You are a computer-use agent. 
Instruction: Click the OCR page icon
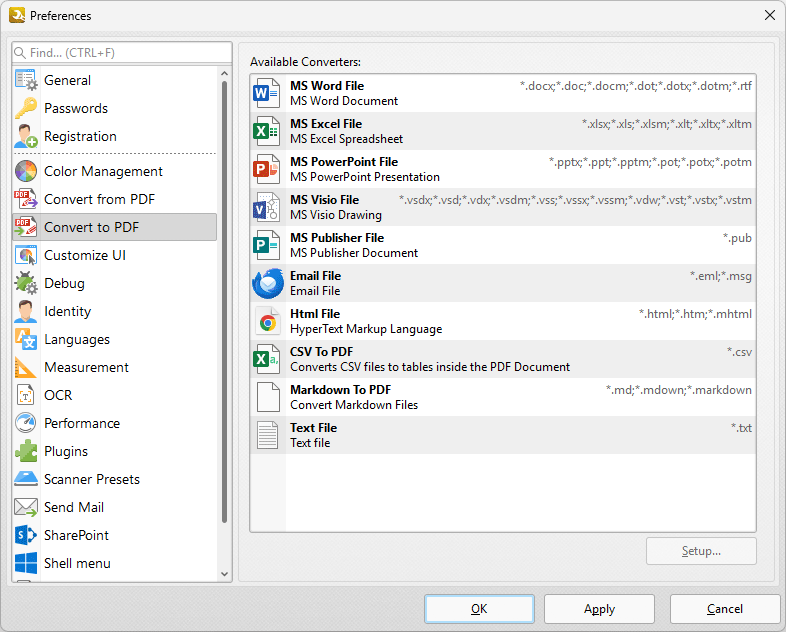pos(26,395)
